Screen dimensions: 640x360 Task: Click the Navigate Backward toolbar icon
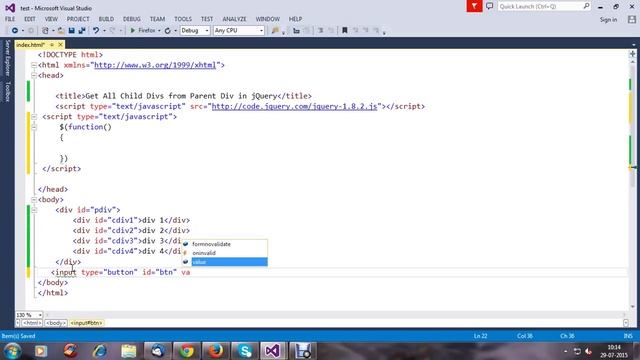[x=15, y=31]
